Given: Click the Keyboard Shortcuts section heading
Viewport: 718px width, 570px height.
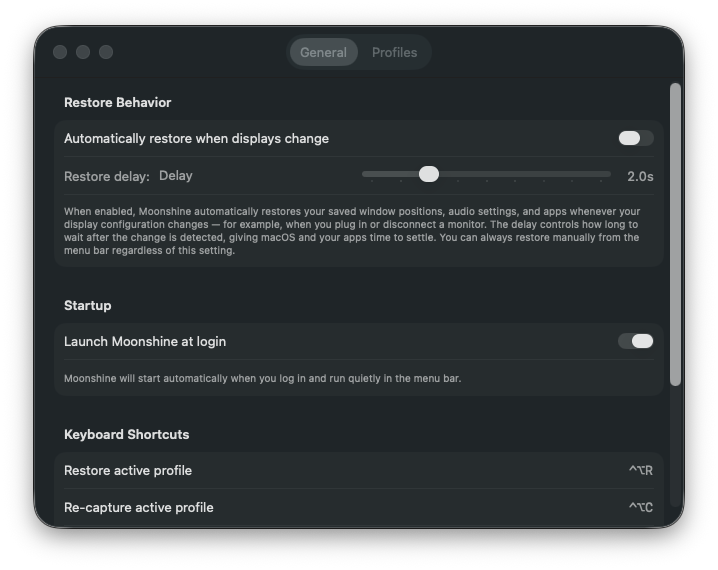Looking at the screenshot, I should pyautogui.click(x=126, y=434).
